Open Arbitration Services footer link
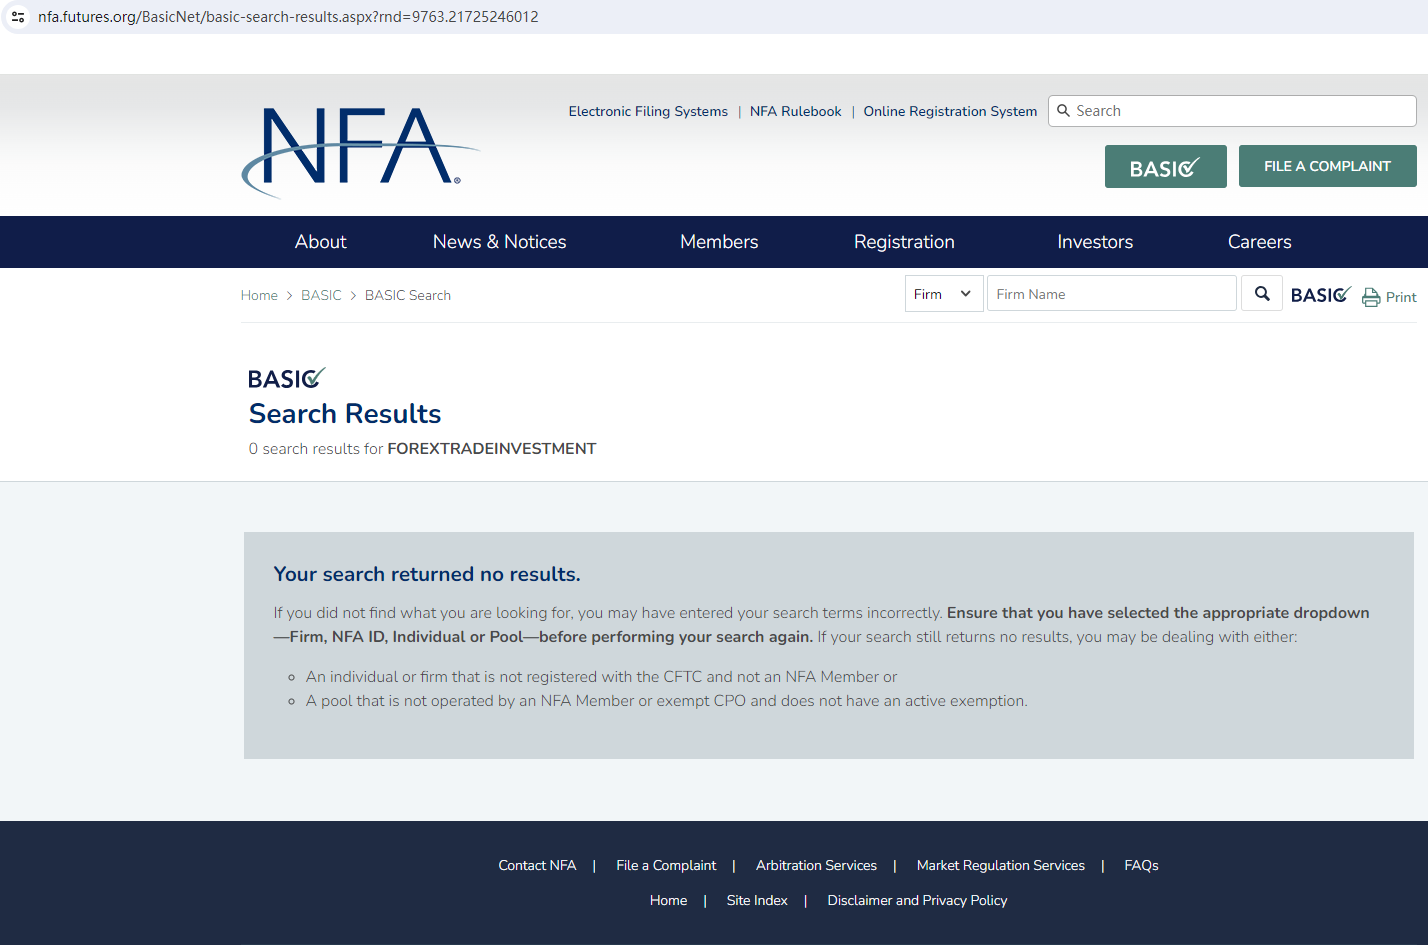Image resolution: width=1428 pixels, height=945 pixels. coord(816,865)
